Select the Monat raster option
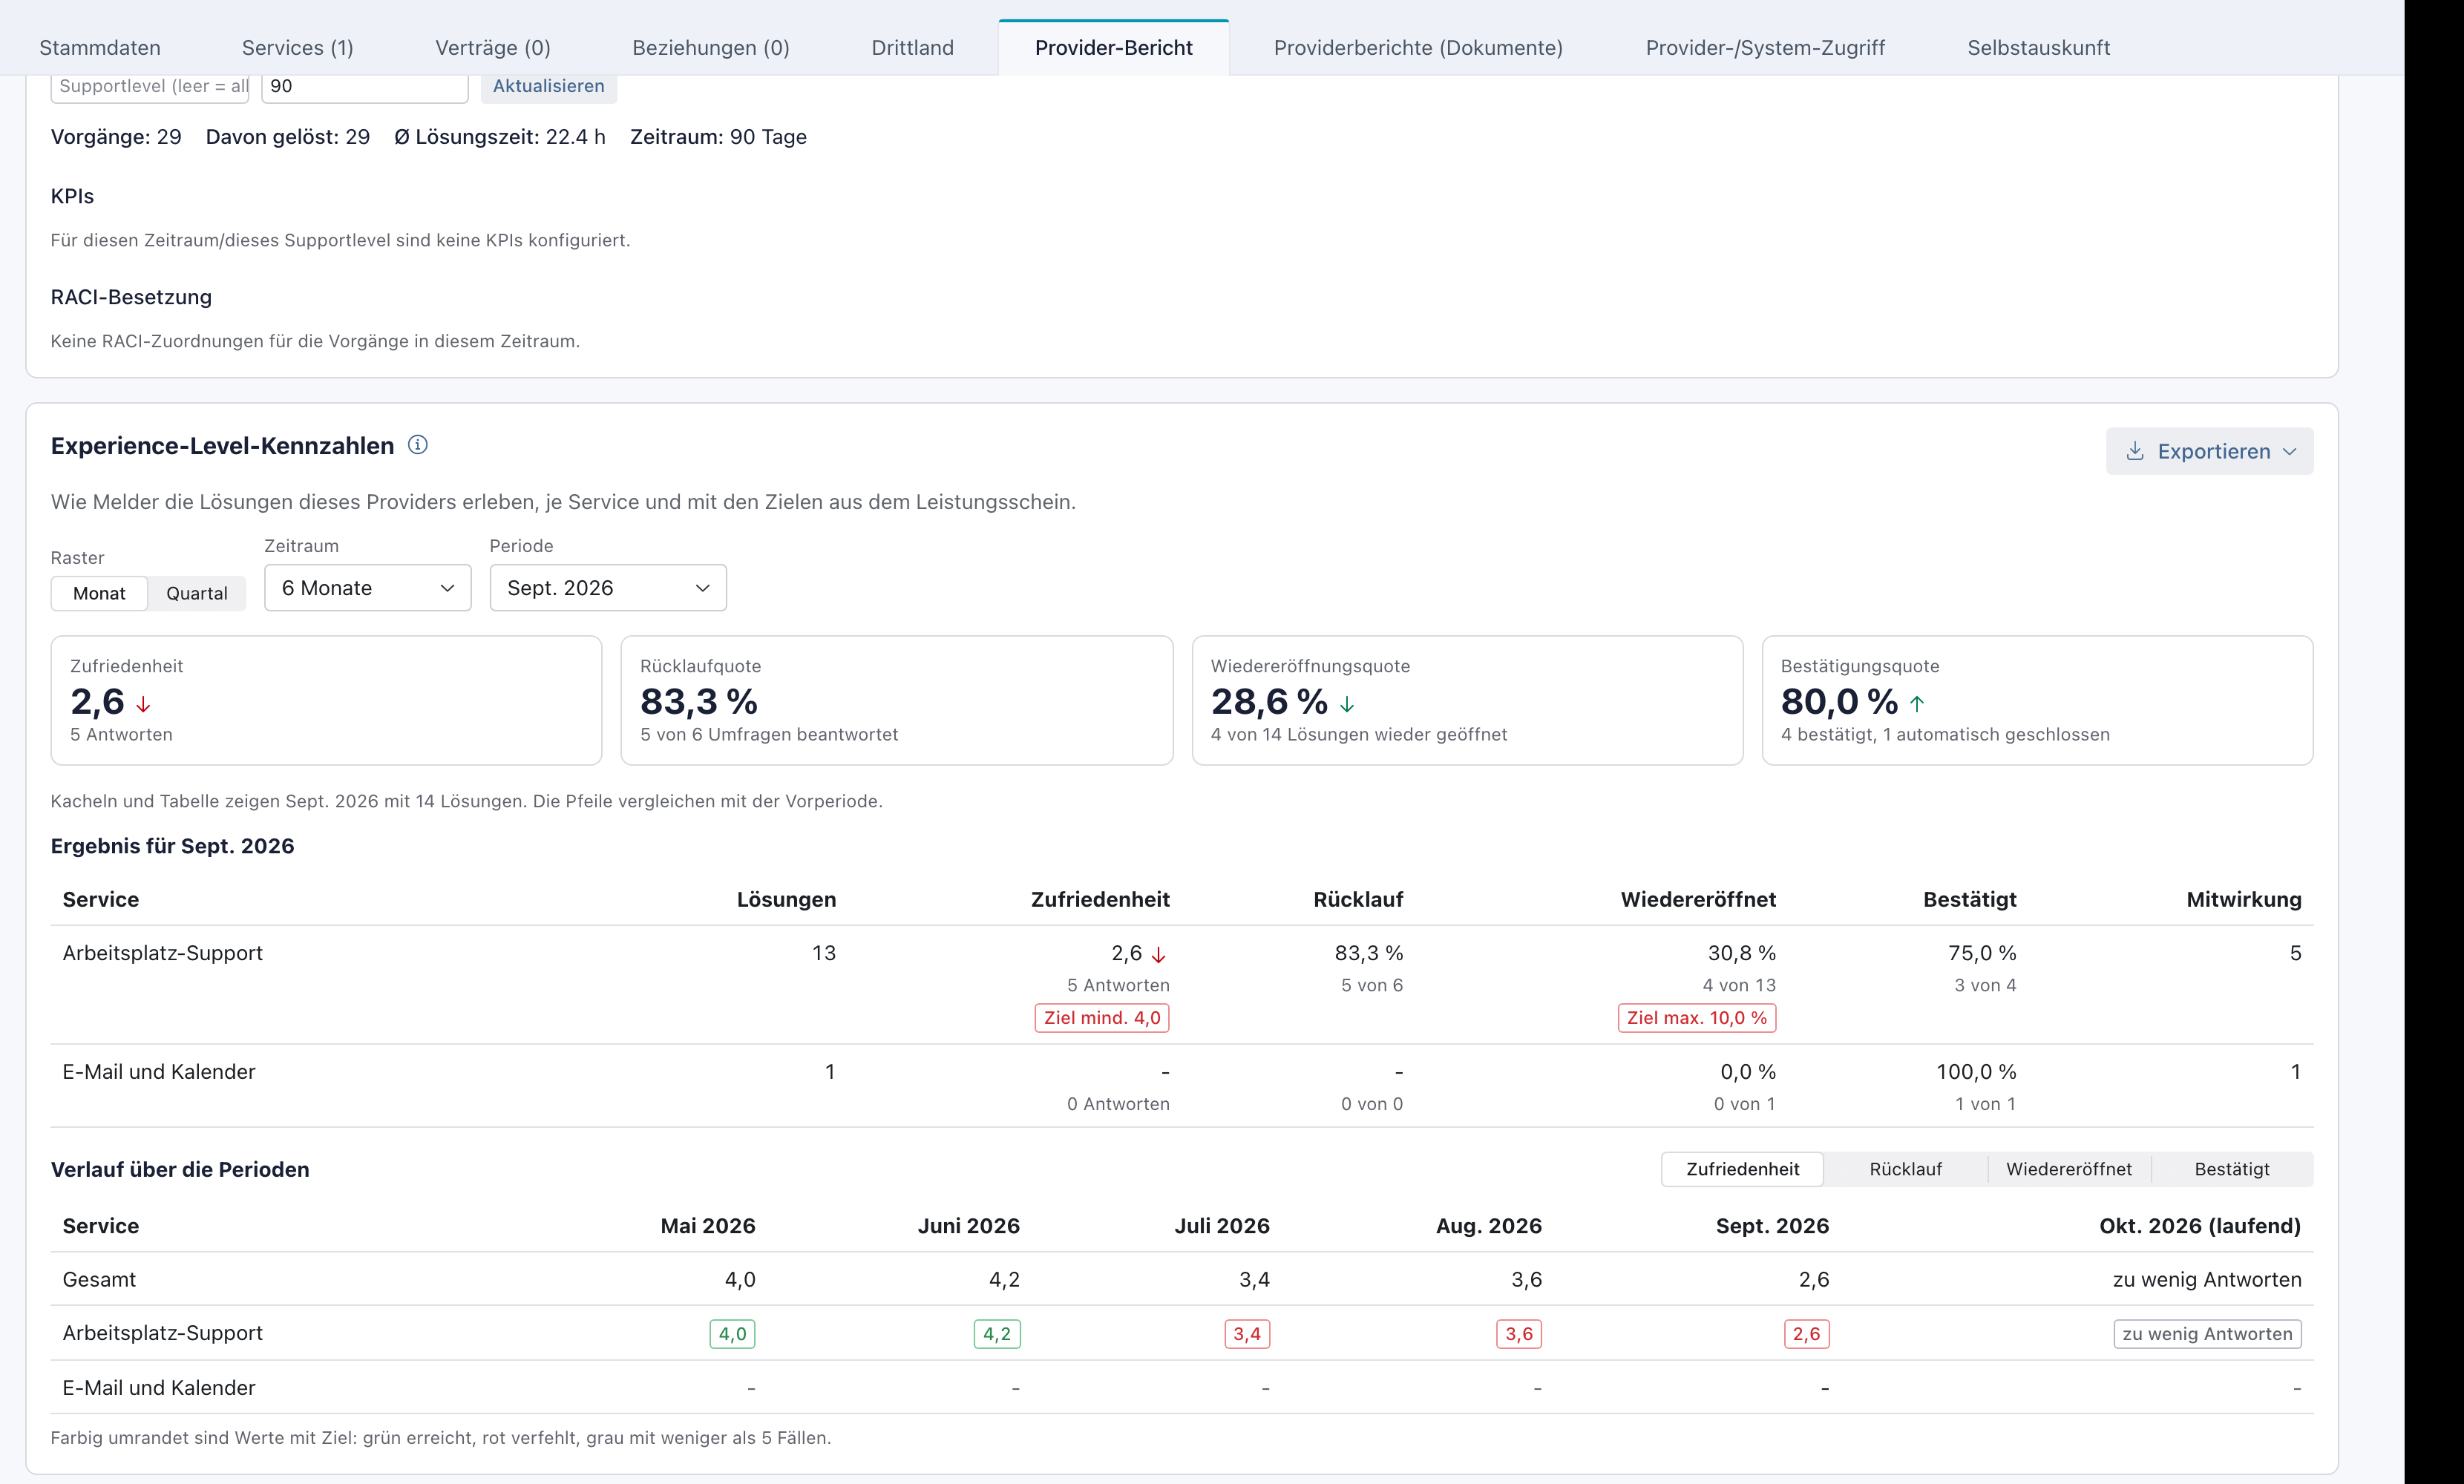The width and height of the screenshot is (2464, 1484). tap(99, 593)
